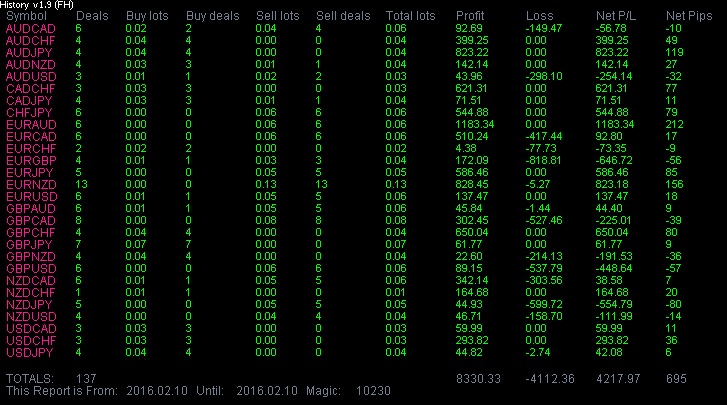Click AUDCAD loss value -149.47
This screenshot has height=405, width=727.
click(x=543, y=28)
